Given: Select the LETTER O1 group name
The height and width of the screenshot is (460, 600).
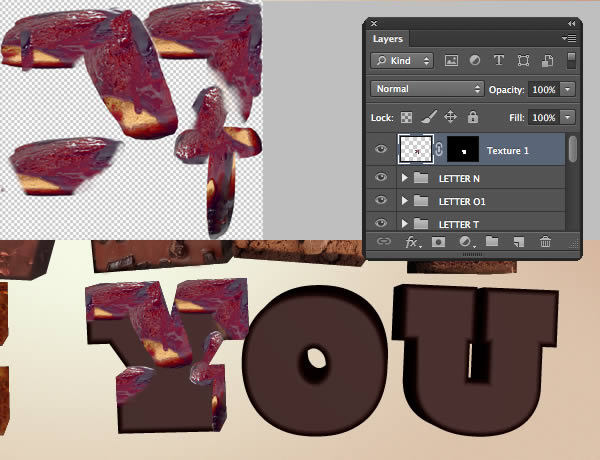Looking at the screenshot, I should click(462, 202).
